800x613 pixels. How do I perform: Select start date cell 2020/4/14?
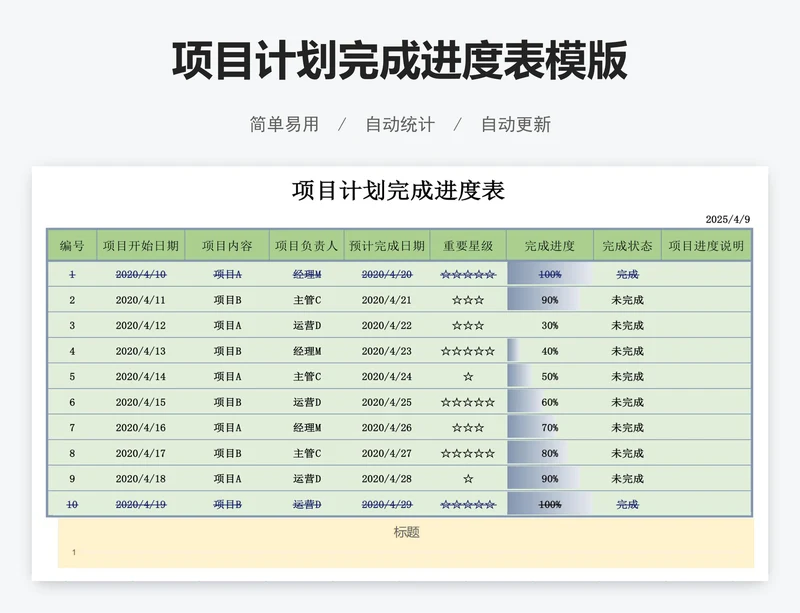coord(141,377)
